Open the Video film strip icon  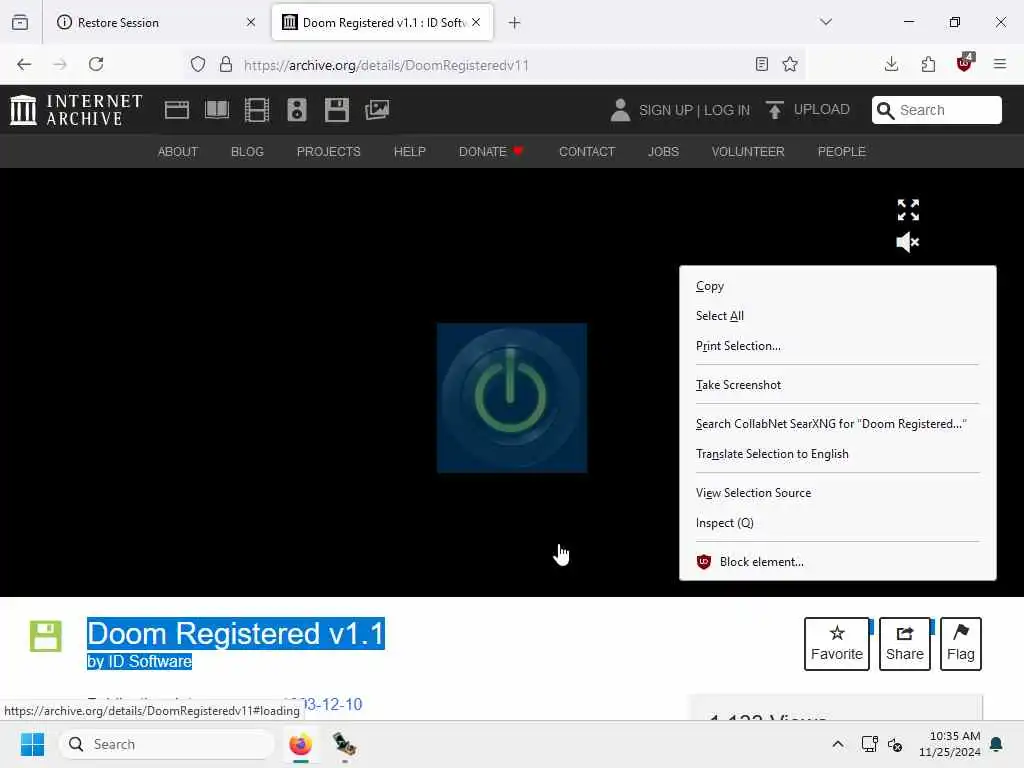coord(257,110)
